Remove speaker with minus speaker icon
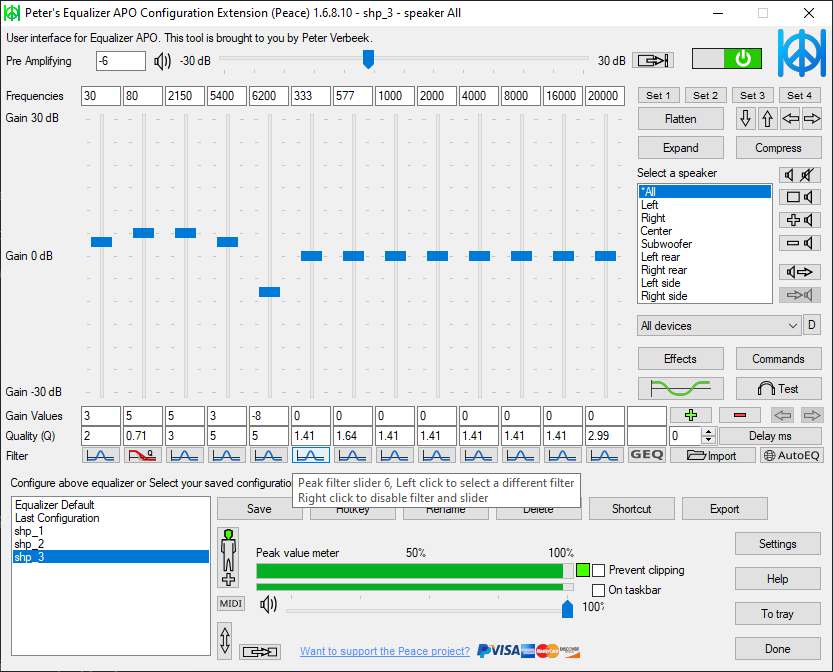 coord(800,243)
